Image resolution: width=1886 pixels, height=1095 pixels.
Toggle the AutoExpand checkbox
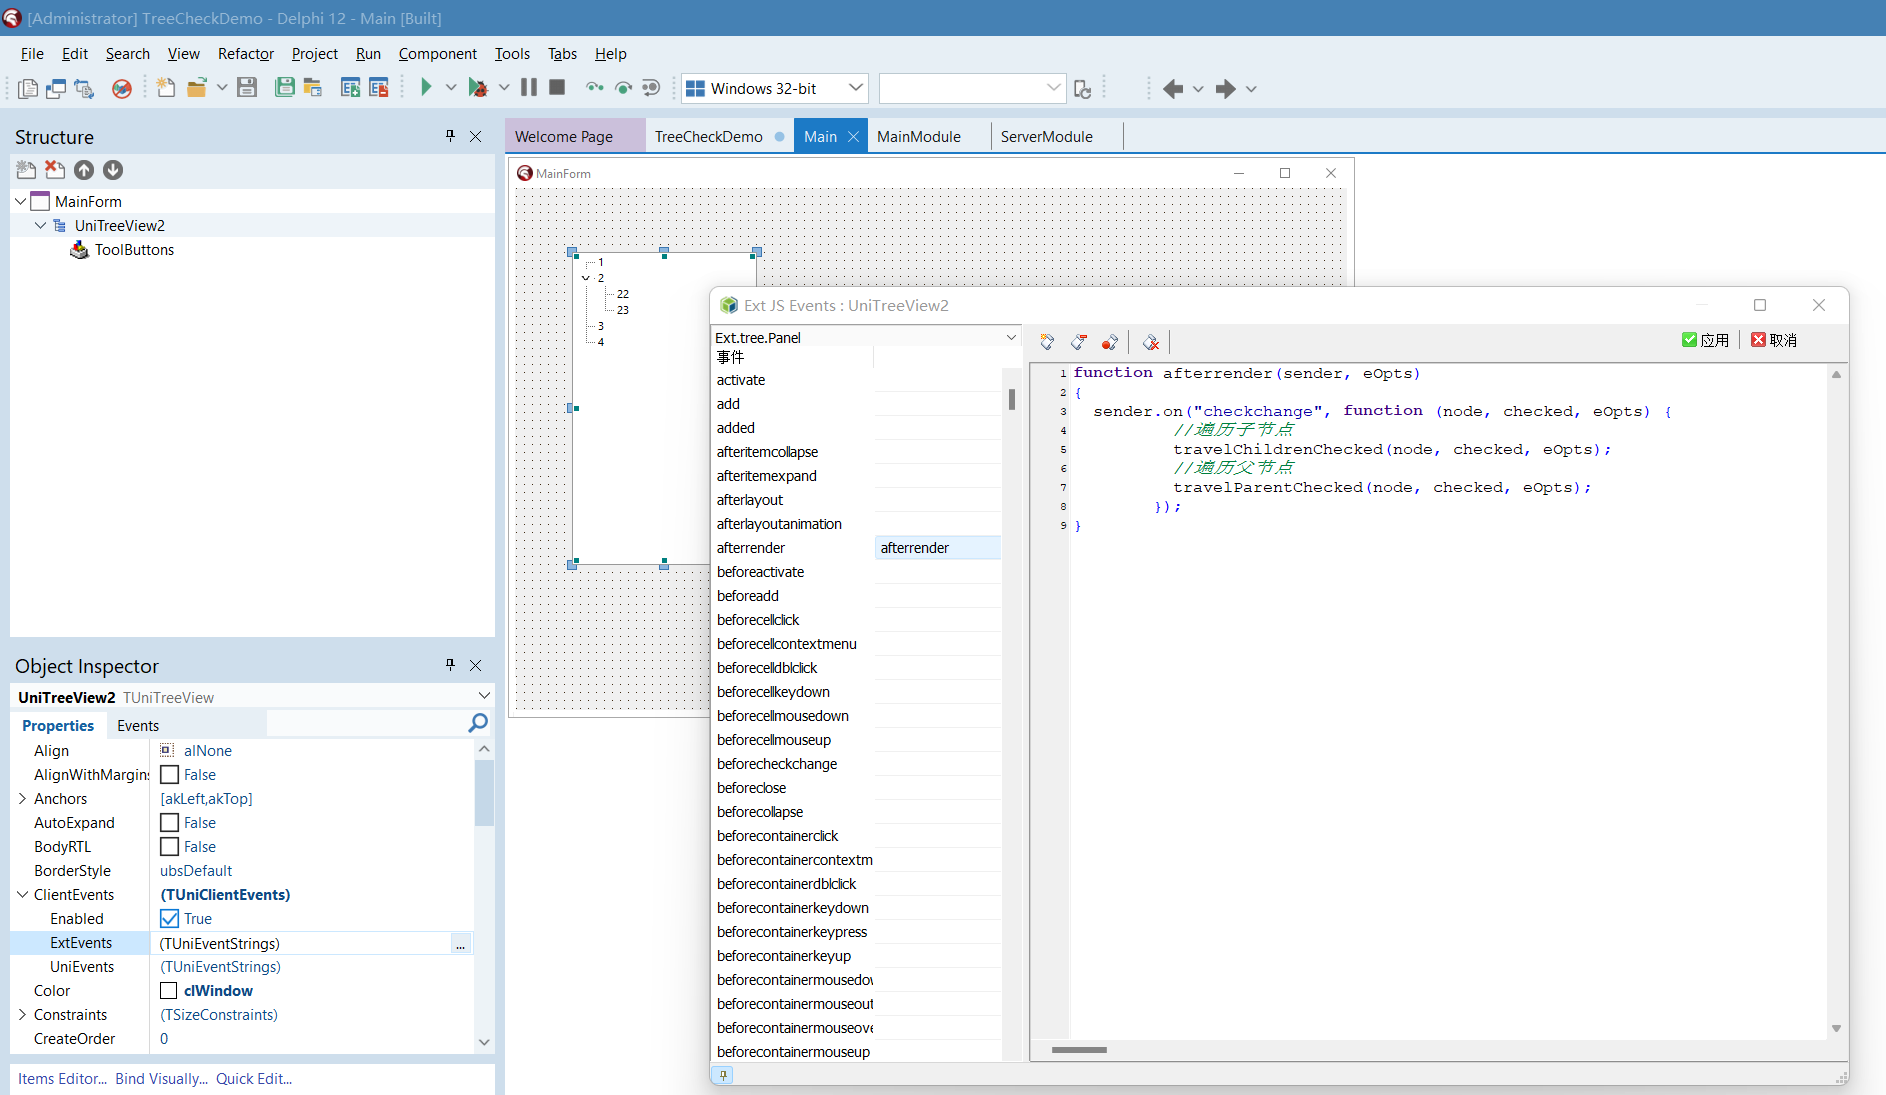pyautogui.click(x=170, y=823)
